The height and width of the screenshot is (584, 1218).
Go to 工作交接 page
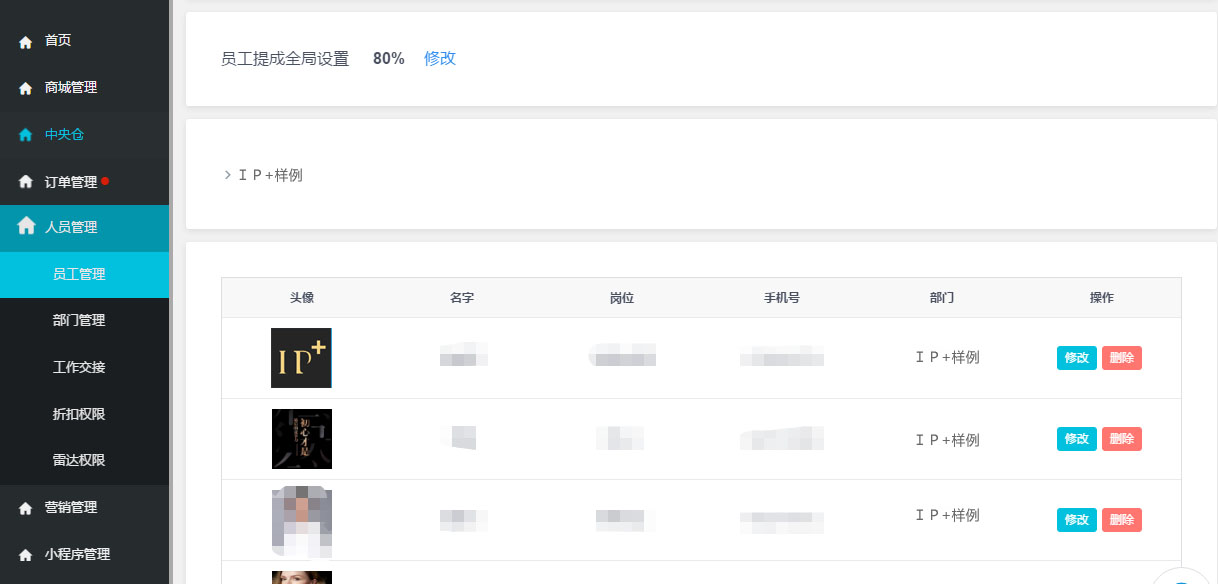coord(79,367)
